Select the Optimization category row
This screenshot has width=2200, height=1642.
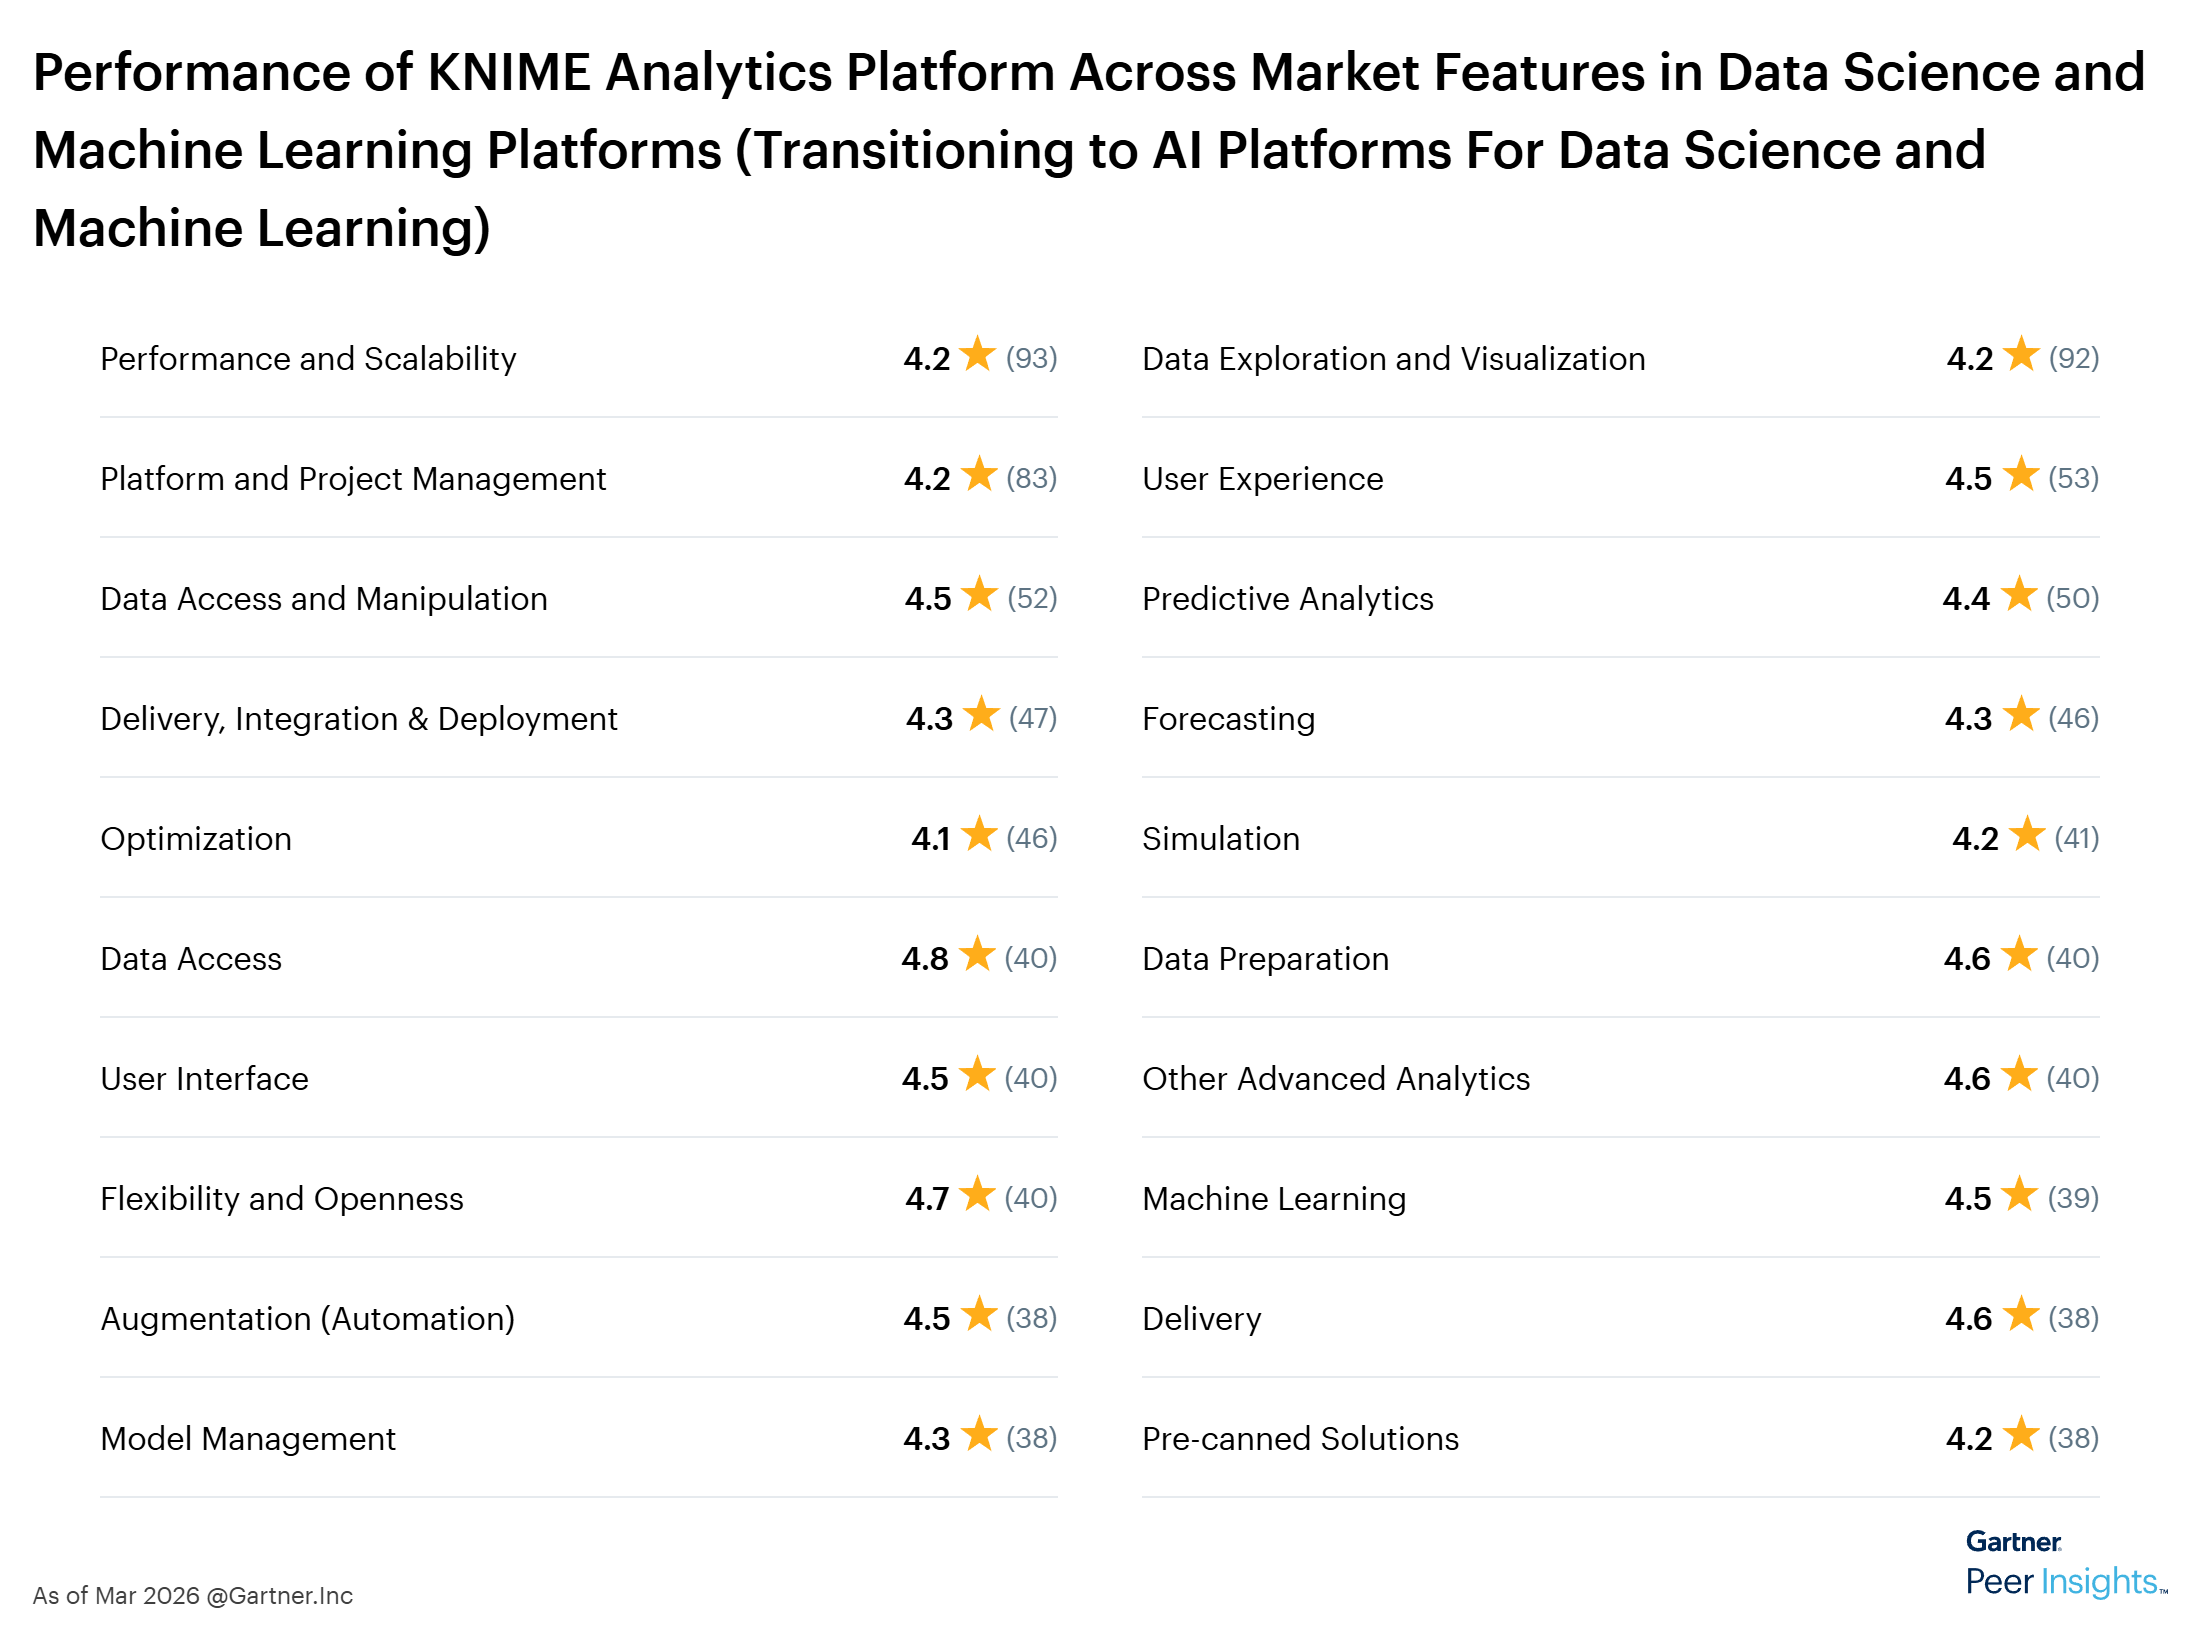coord(195,838)
